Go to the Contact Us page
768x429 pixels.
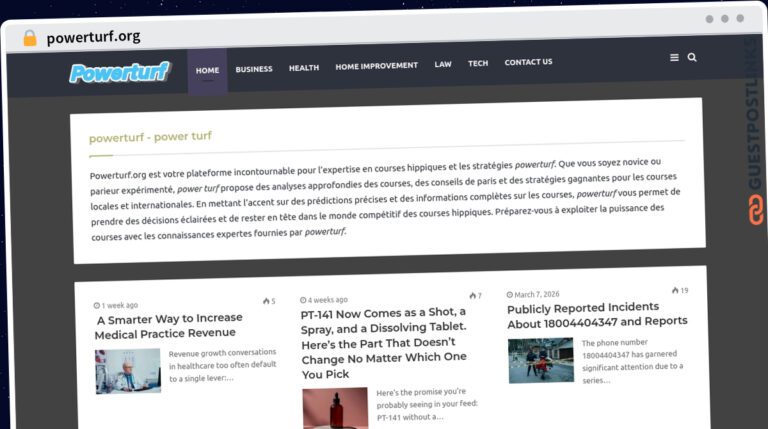click(528, 62)
